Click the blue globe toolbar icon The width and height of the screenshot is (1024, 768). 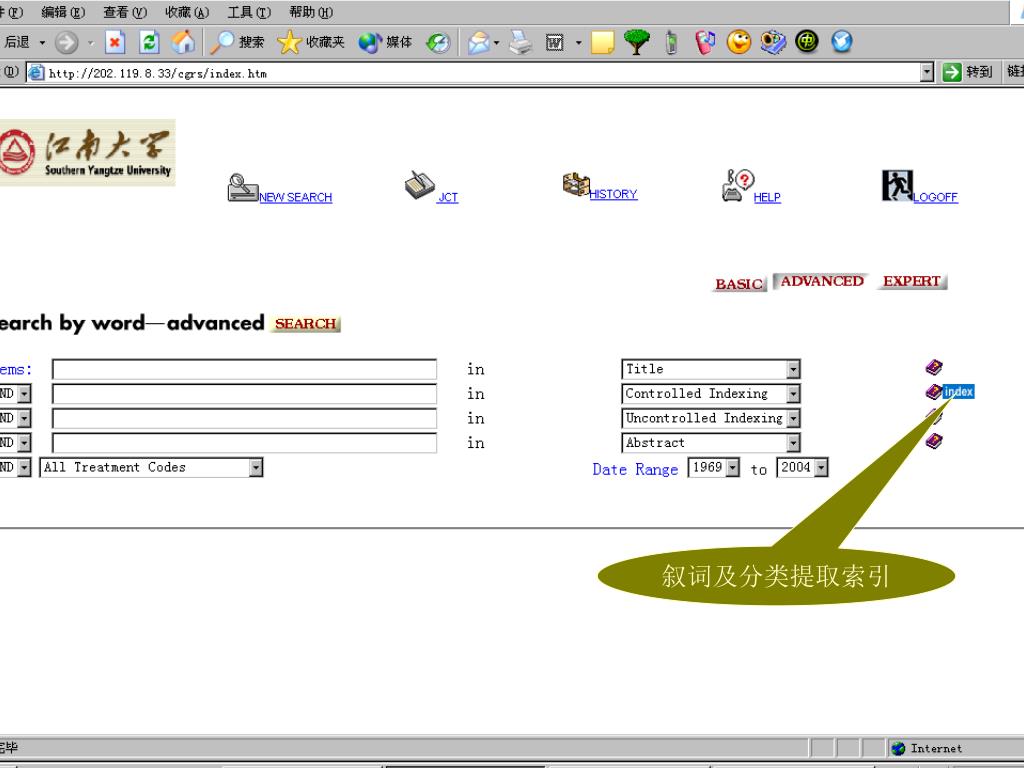pos(842,42)
